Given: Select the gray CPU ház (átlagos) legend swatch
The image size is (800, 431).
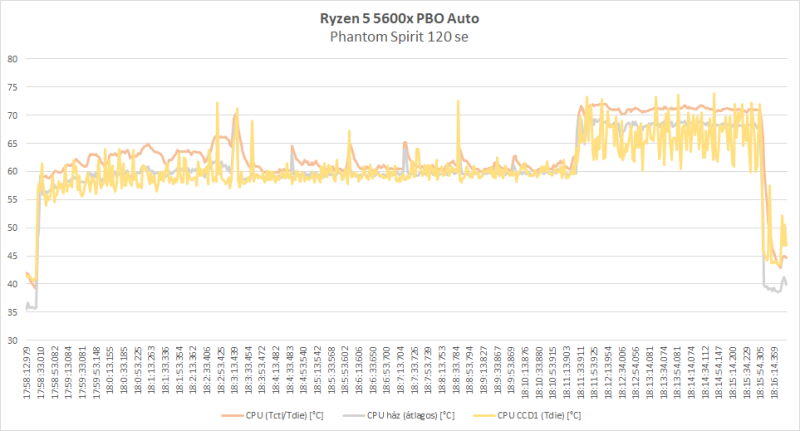Looking at the screenshot, I should click(353, 416).
